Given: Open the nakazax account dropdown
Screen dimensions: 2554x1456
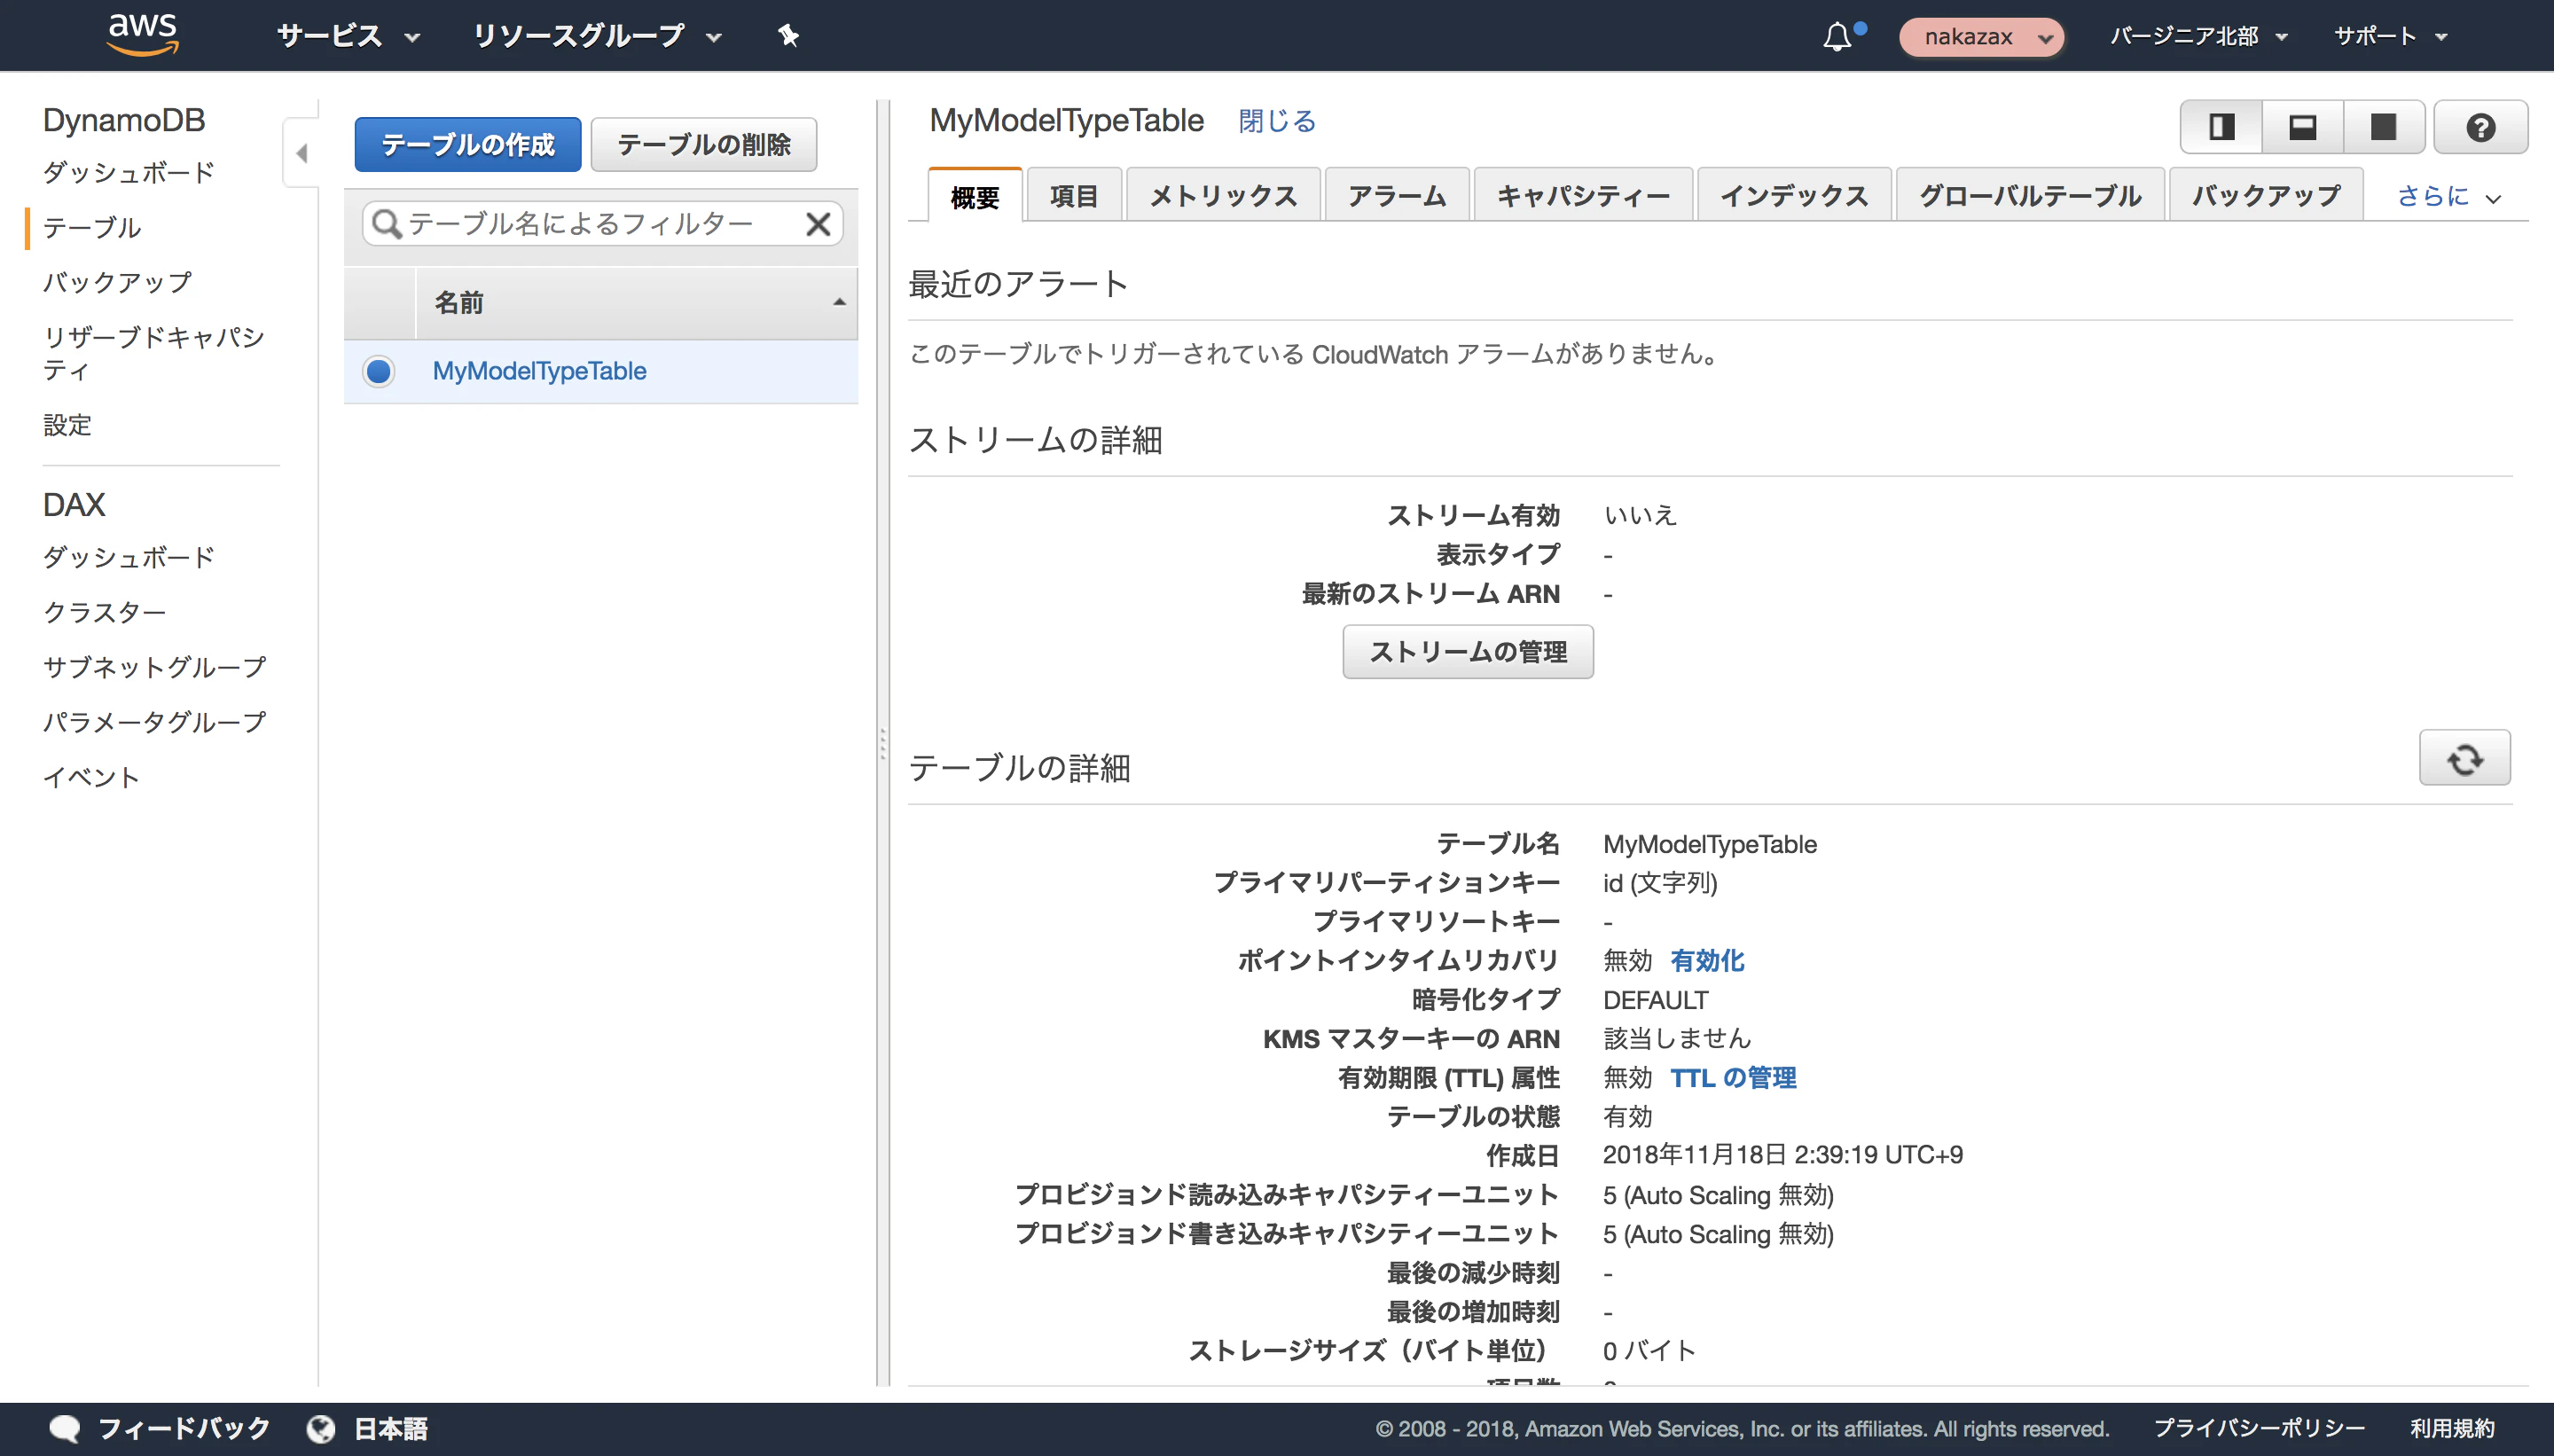Looking at the screenshot, I should pos(1981,37).
